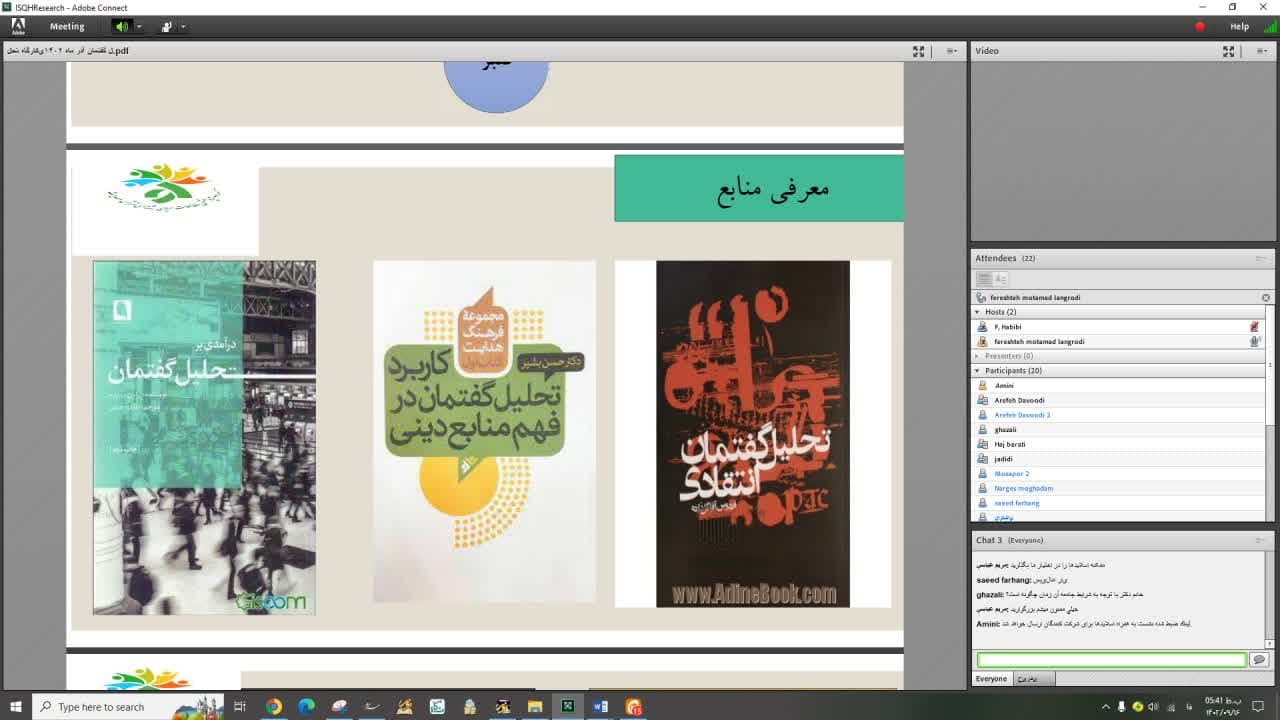Image resolution: width=1280 pixels, height=720 pixels.
Task: Switch to attendee status view
Action: pos(1000,279)
